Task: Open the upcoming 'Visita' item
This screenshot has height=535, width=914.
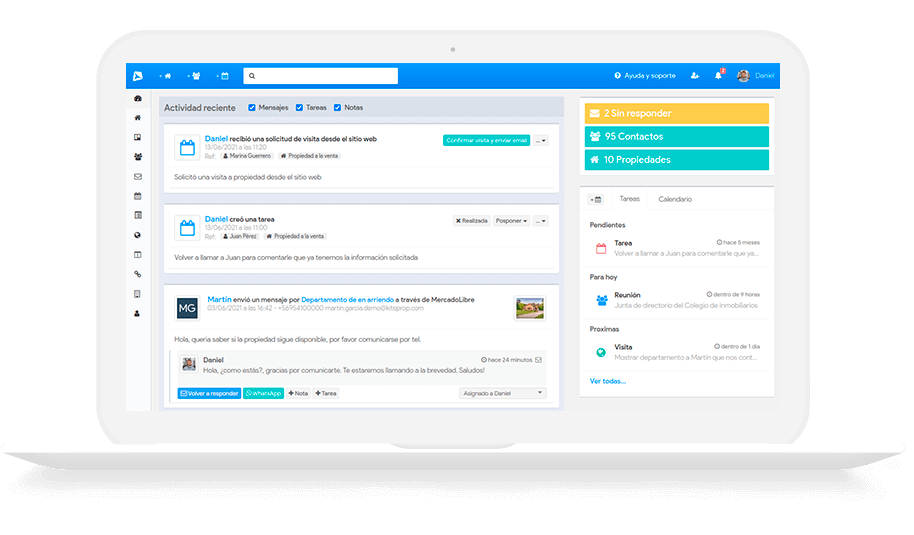Action: tap(677, 352)
